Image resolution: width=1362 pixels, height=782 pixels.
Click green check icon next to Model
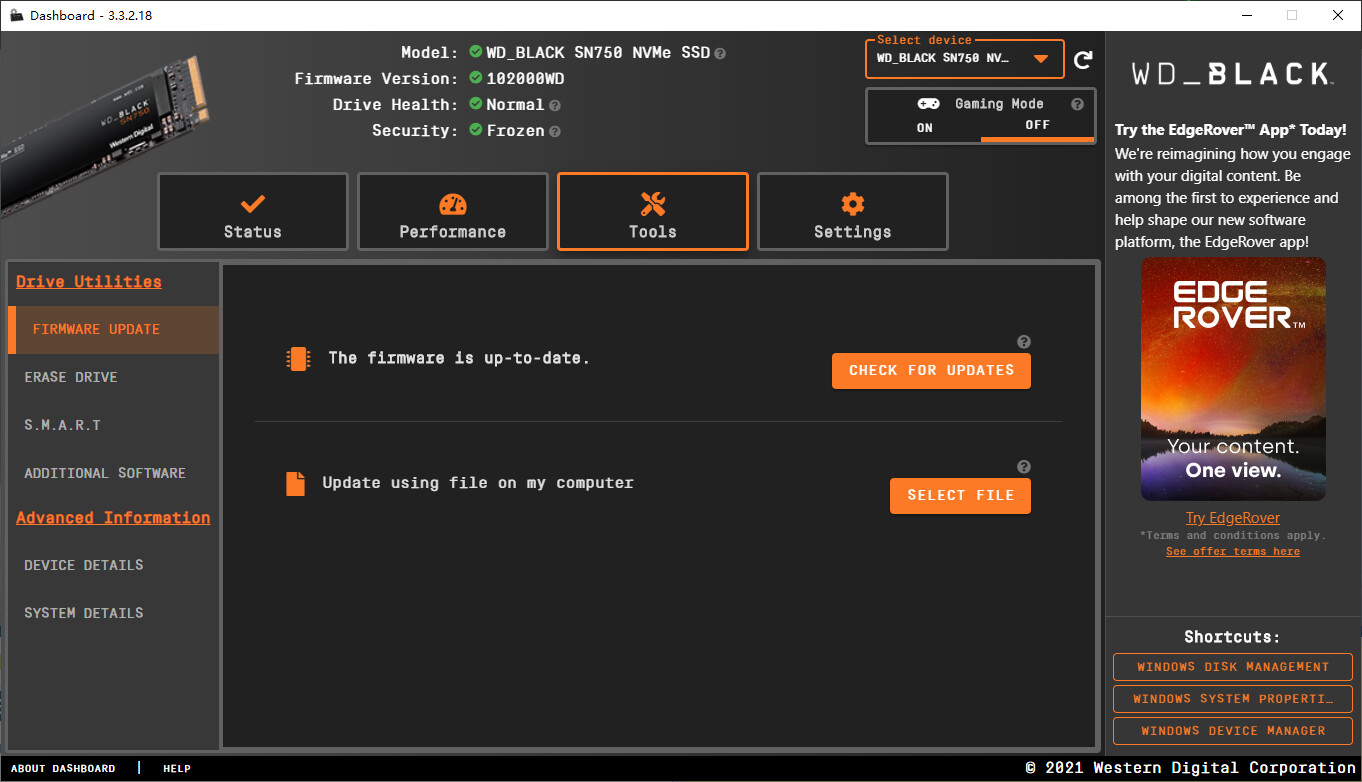pos(476,52)
